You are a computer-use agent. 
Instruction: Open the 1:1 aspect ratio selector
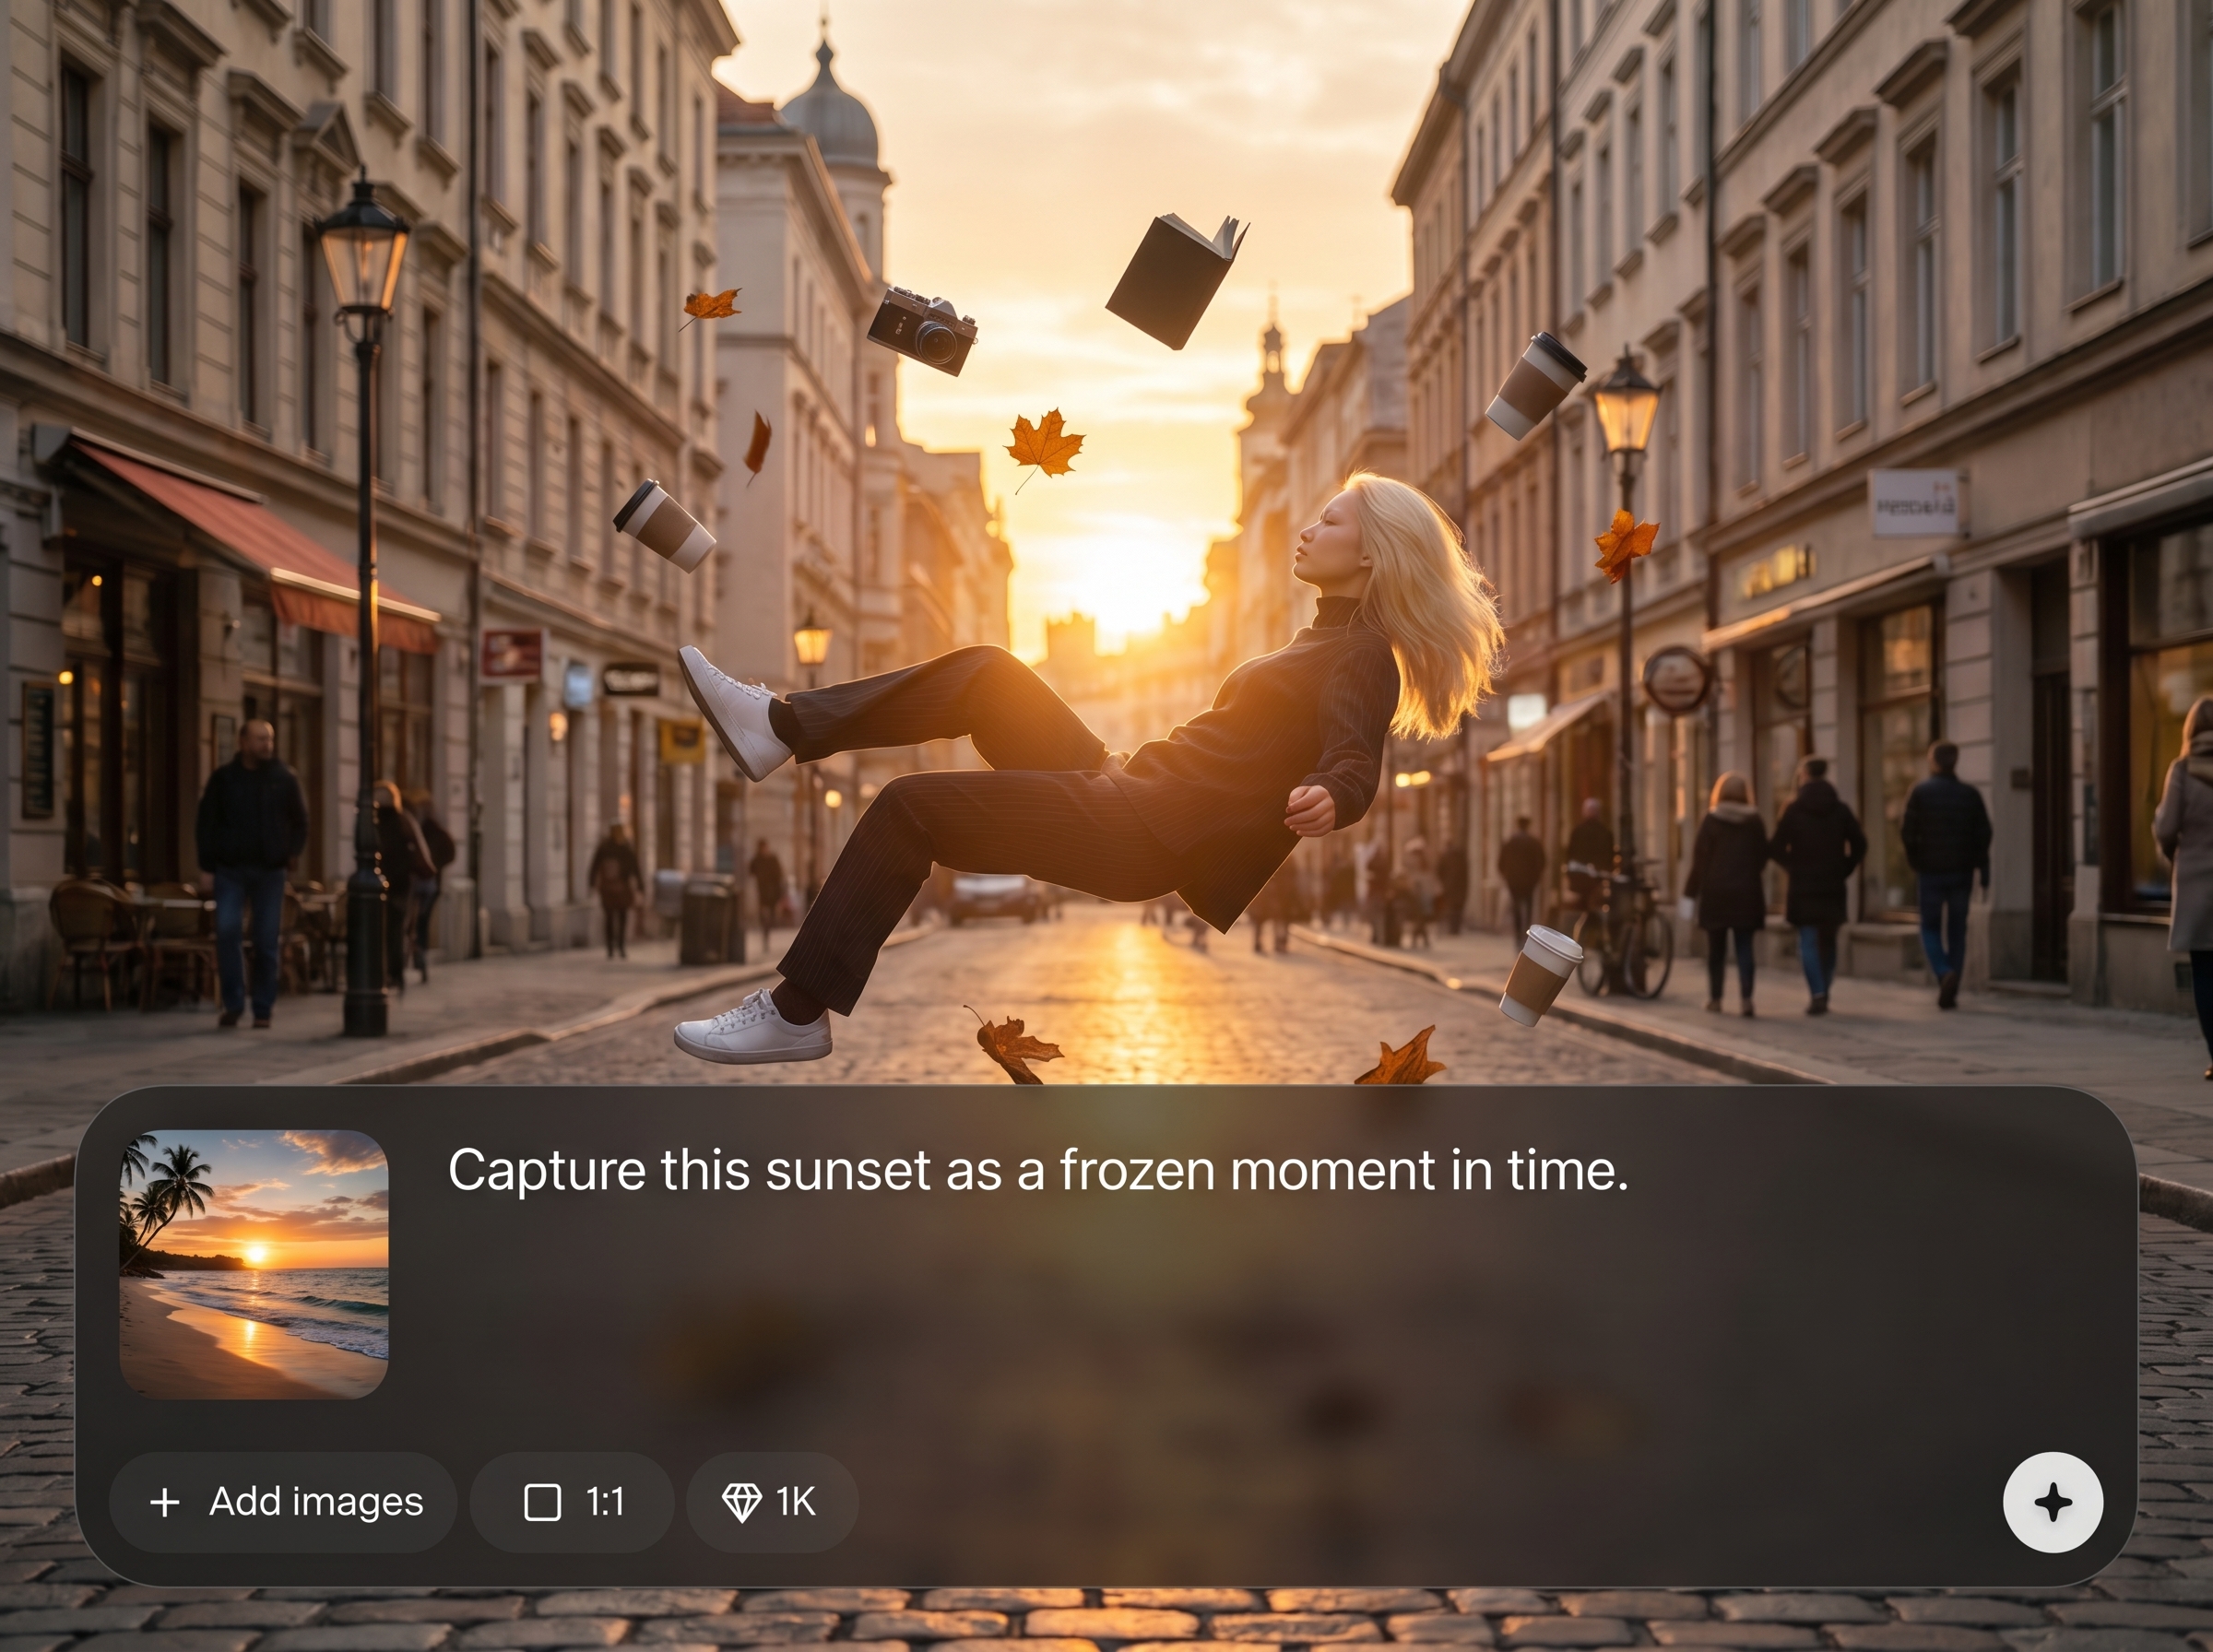click(572, 1502)
